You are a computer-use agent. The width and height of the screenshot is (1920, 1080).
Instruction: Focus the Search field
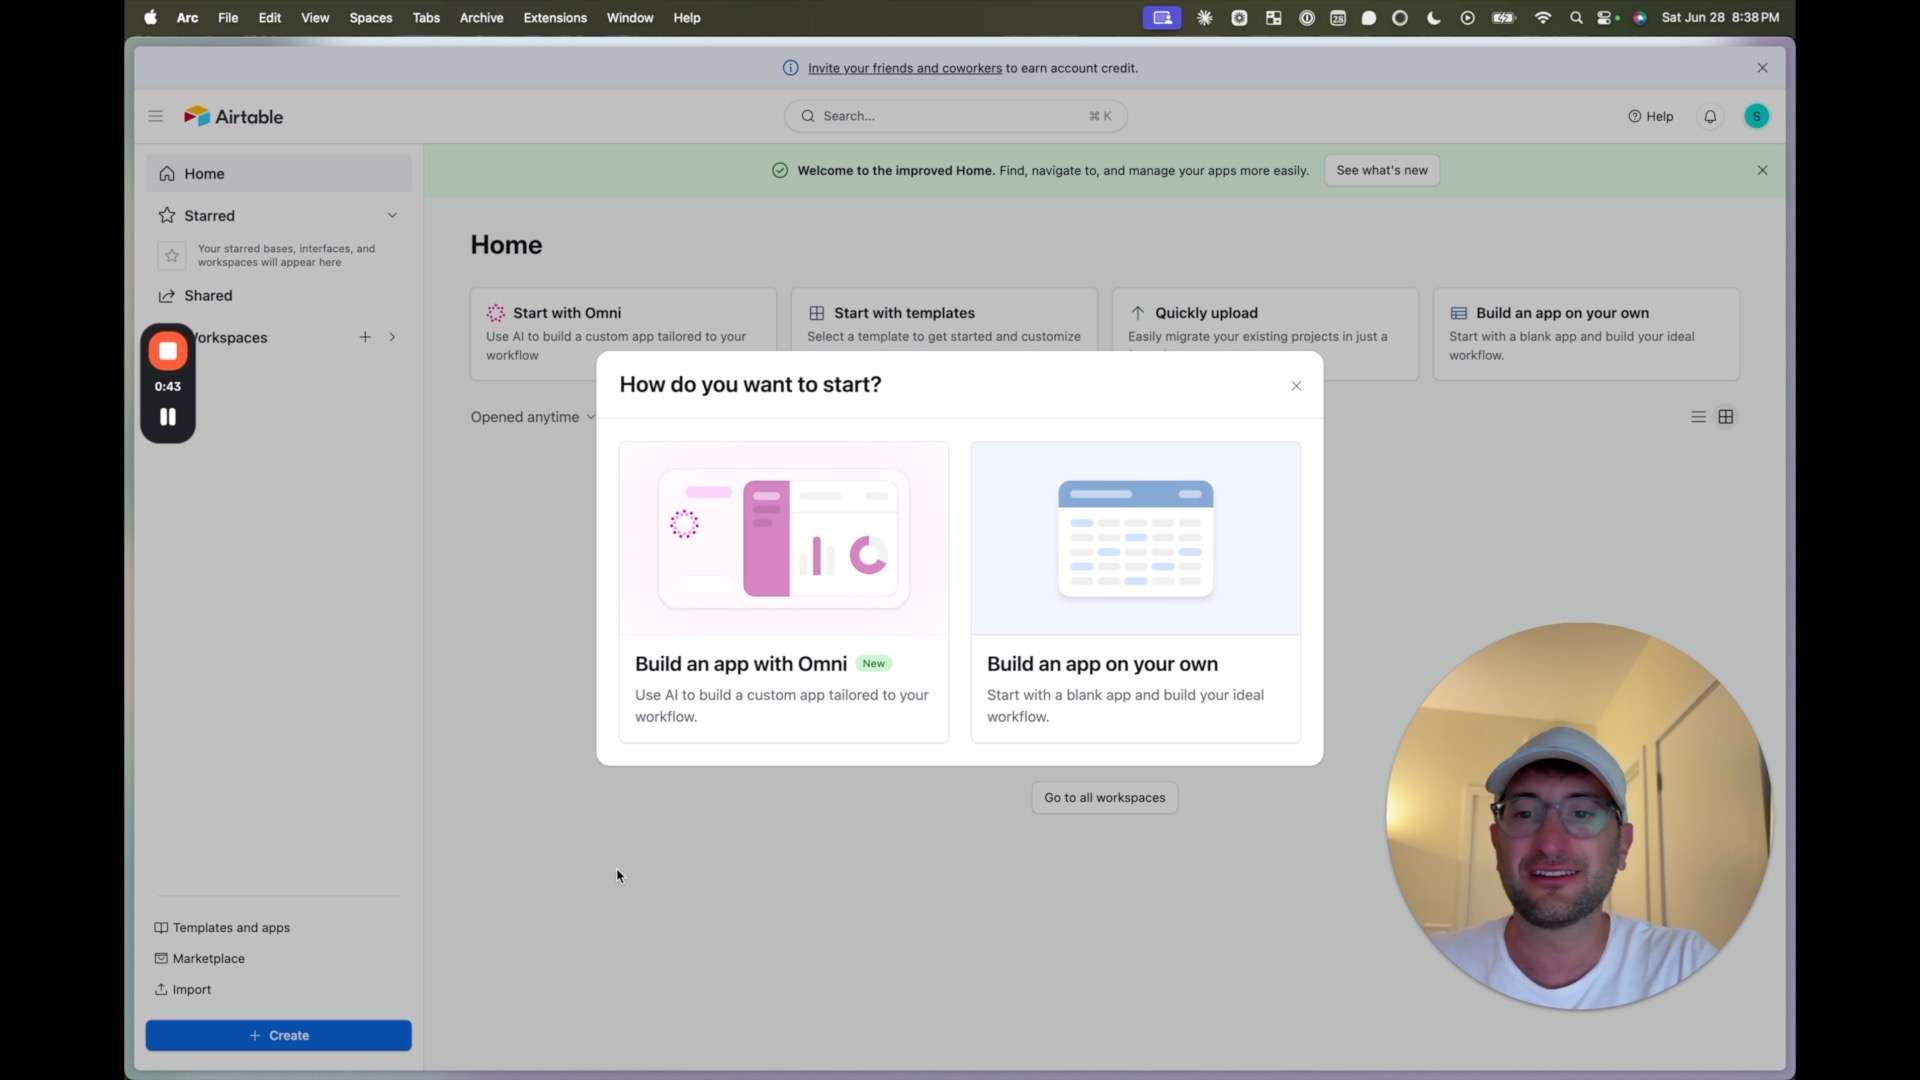point(956,116)
